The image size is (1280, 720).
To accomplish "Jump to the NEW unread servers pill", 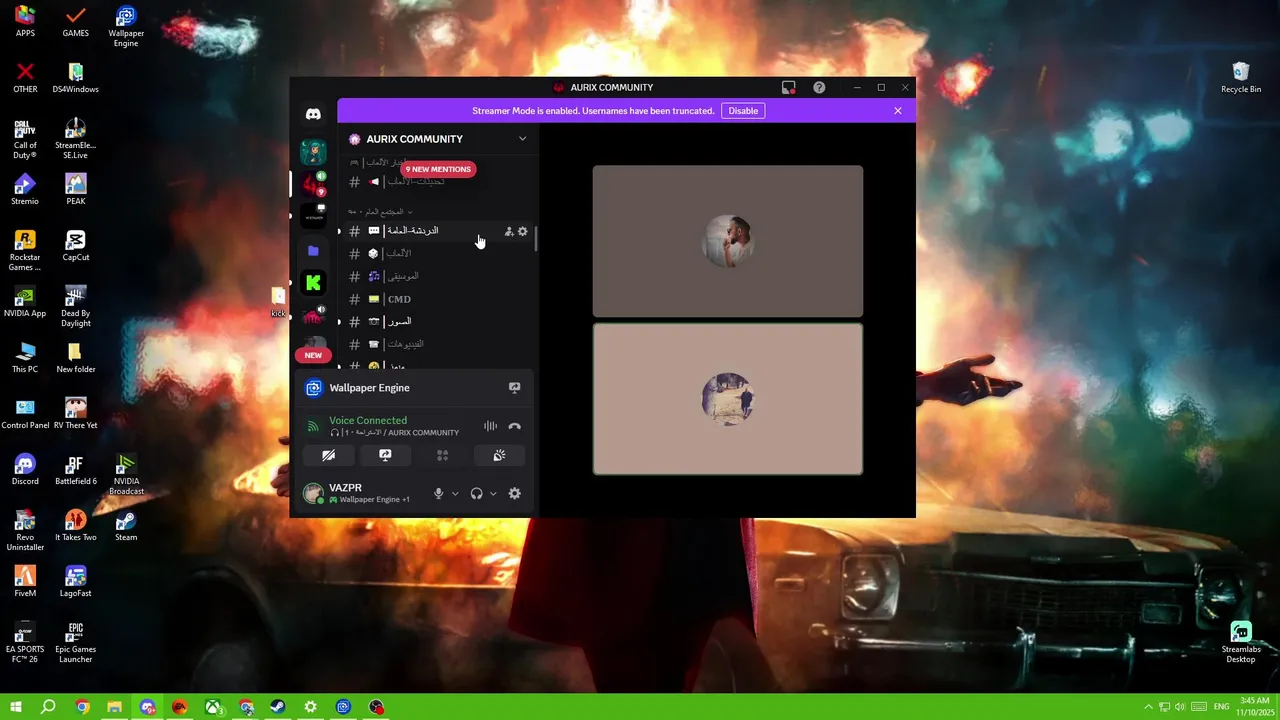I will 313,355.
